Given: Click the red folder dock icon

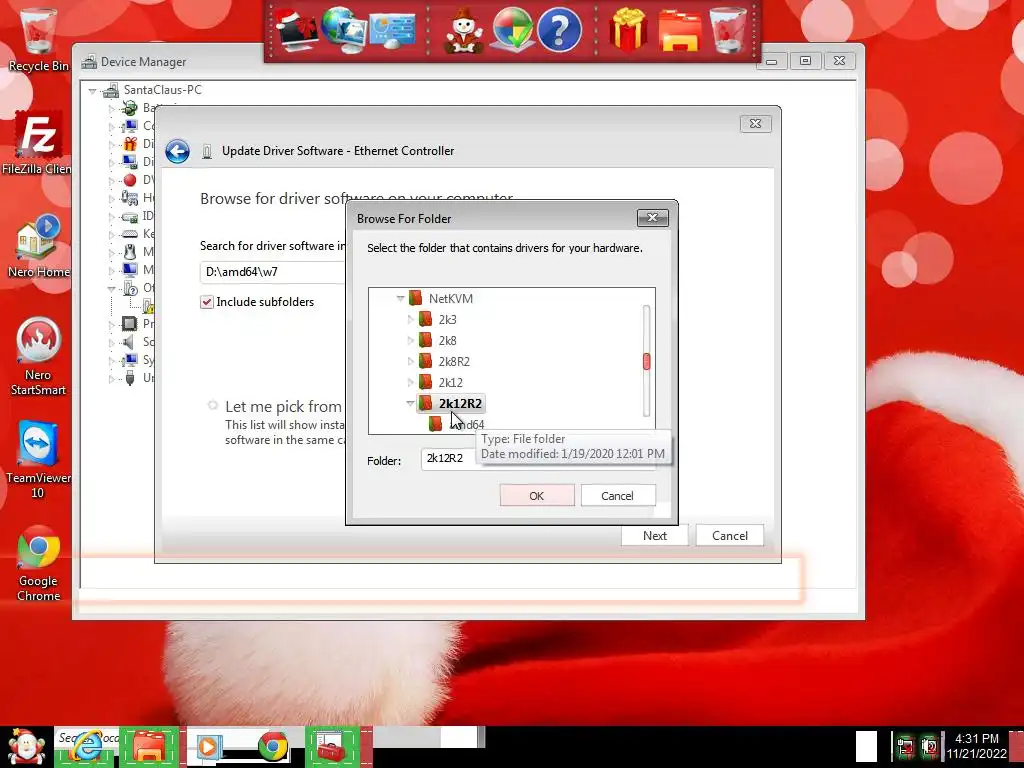Looking at the screenshot, I should tap(679, 30).
